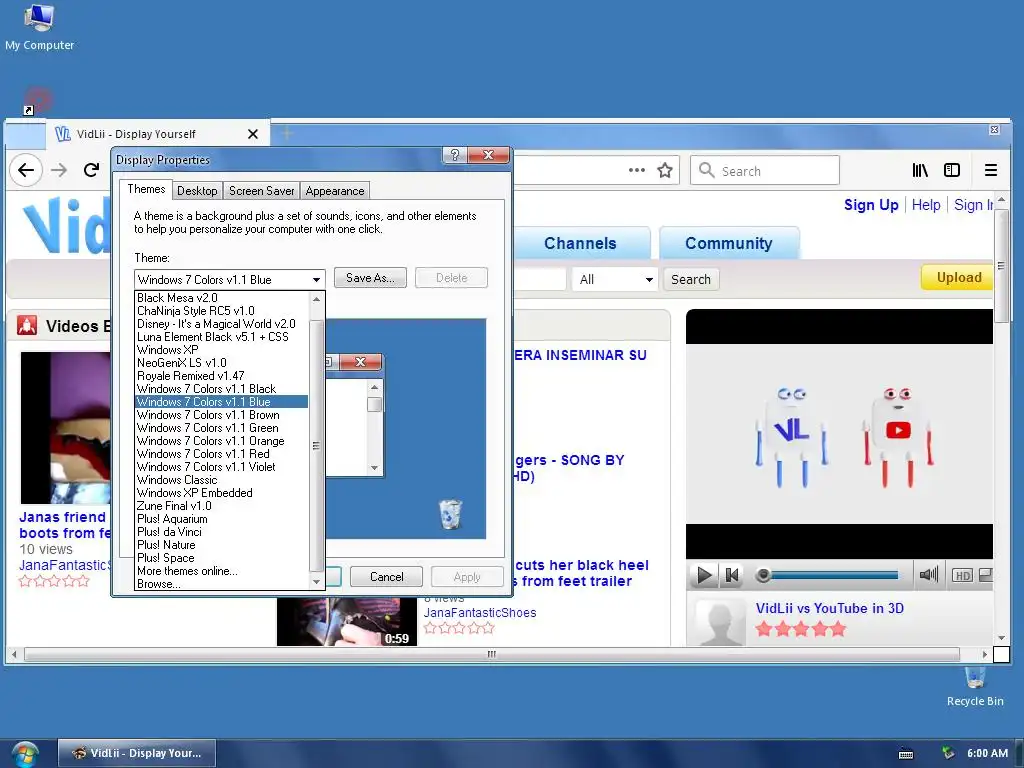Click Cancel in Display Properties

pyautogui.click(x=387, y=577)
